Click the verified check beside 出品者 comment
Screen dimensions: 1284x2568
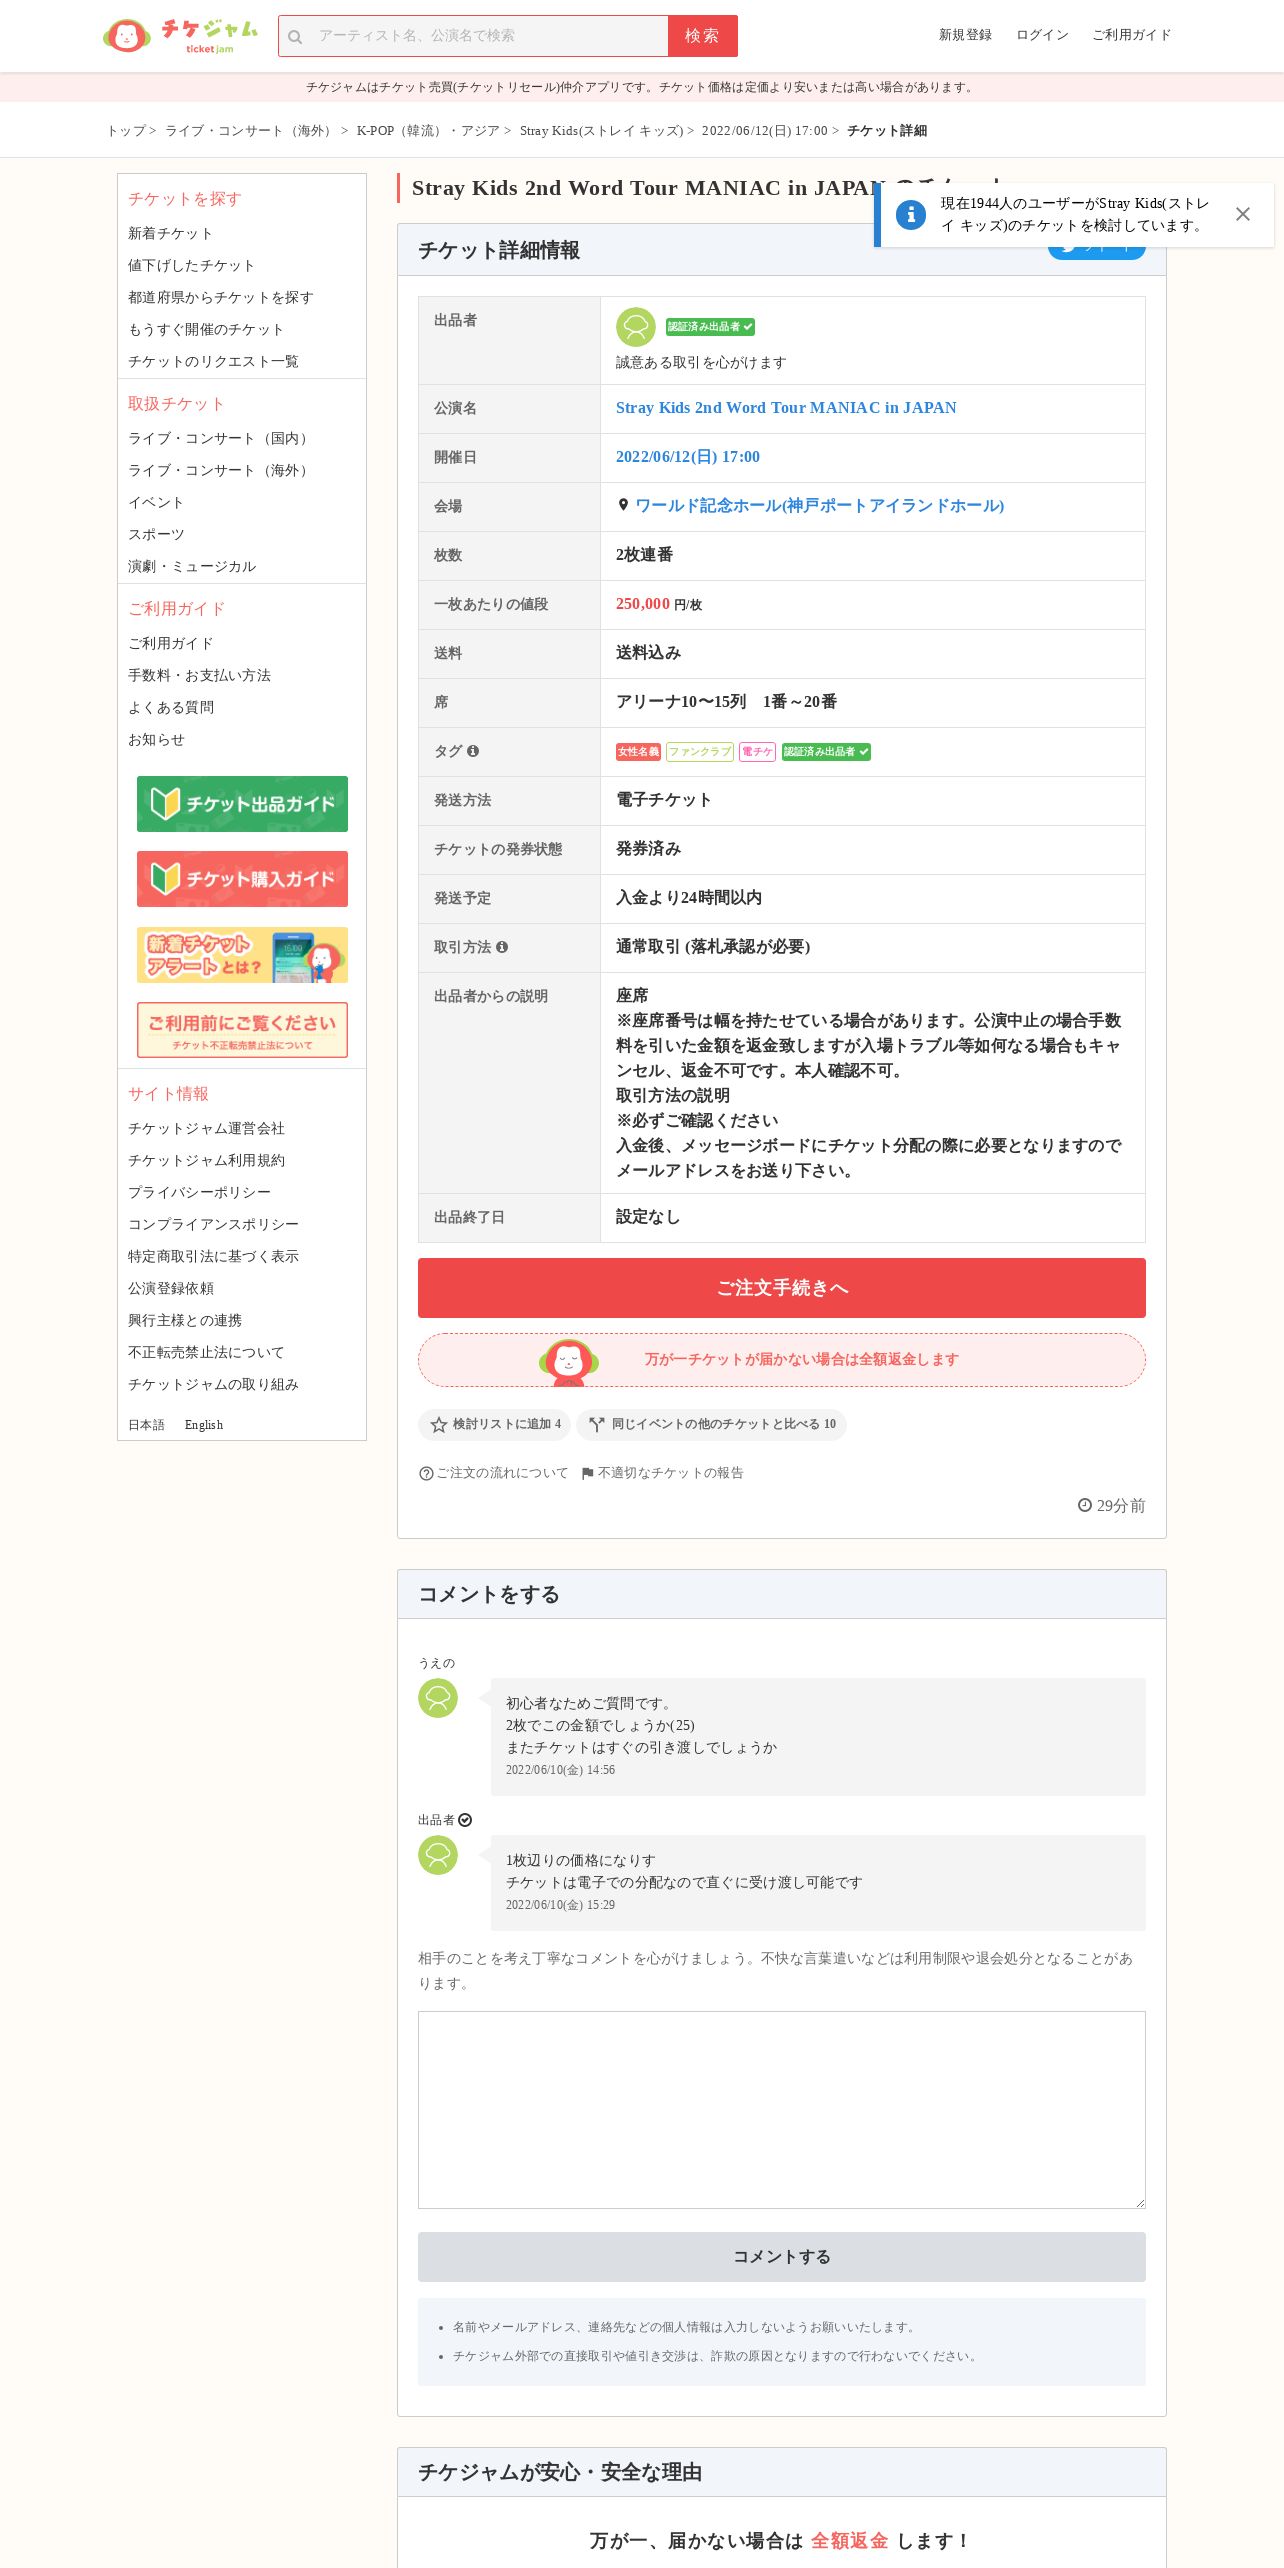(465, 1820)
